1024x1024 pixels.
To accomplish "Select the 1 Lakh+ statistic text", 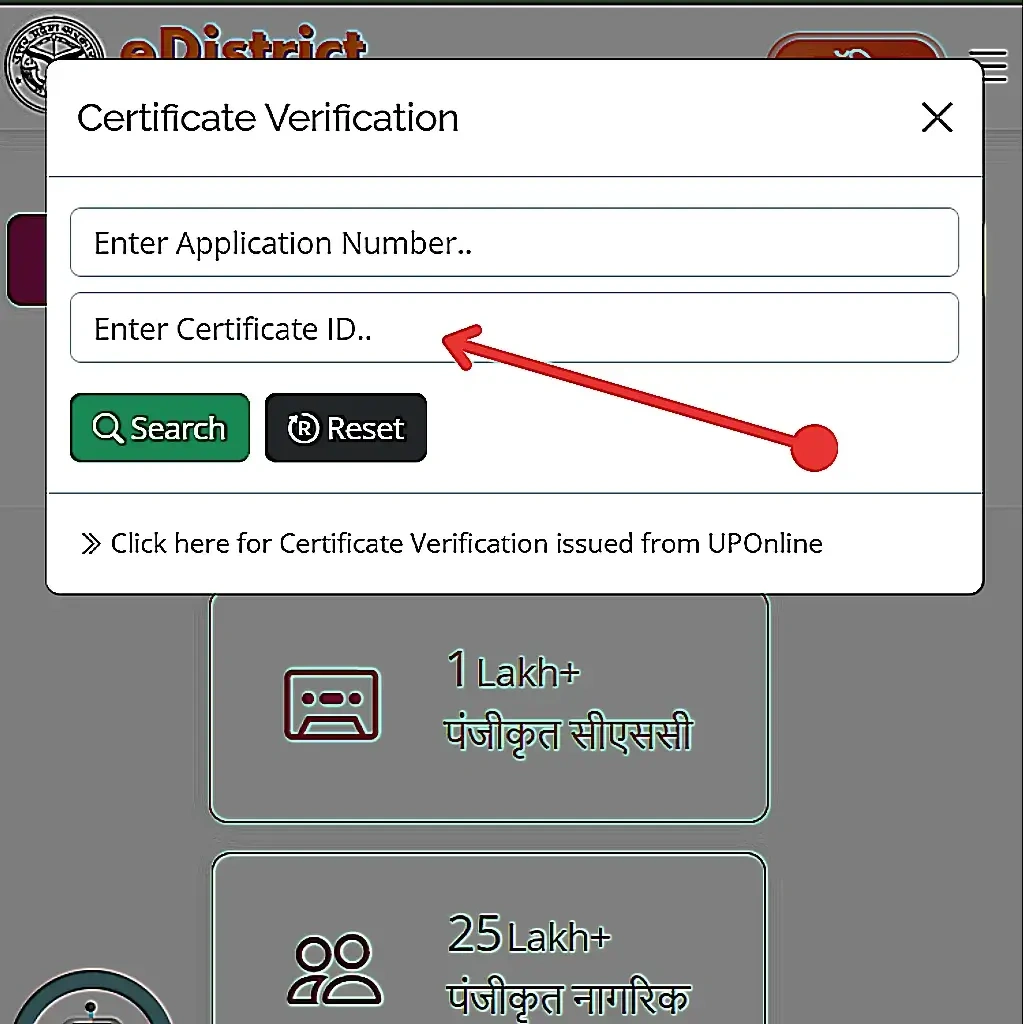I will [x=513, y=672].
